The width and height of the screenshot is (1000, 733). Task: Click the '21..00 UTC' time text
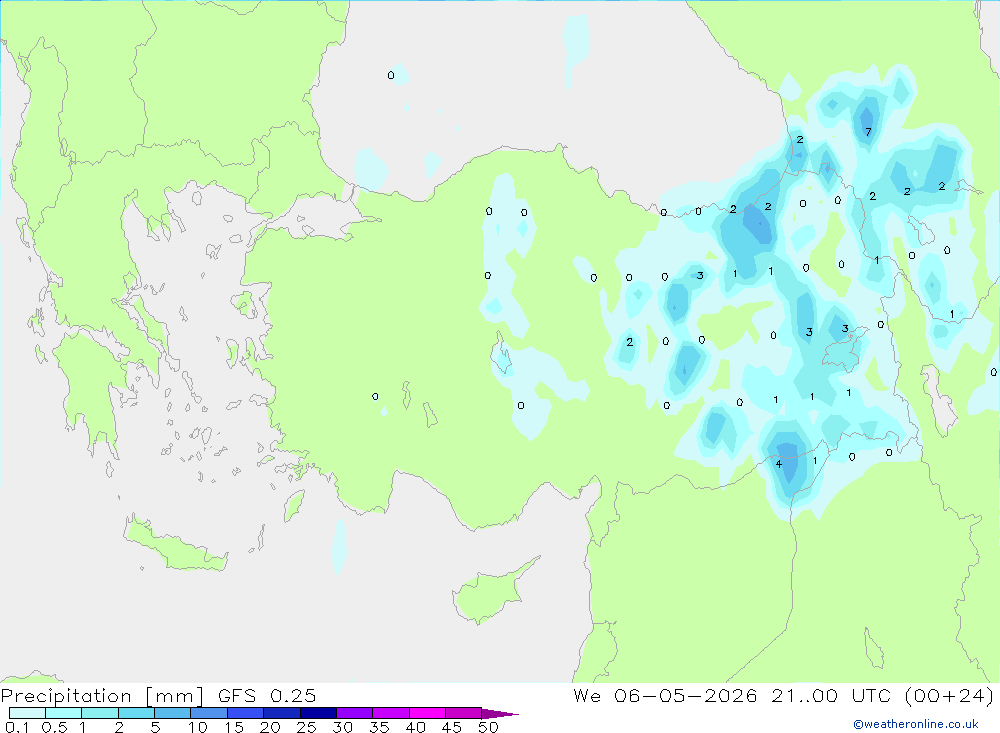(830, 695)
